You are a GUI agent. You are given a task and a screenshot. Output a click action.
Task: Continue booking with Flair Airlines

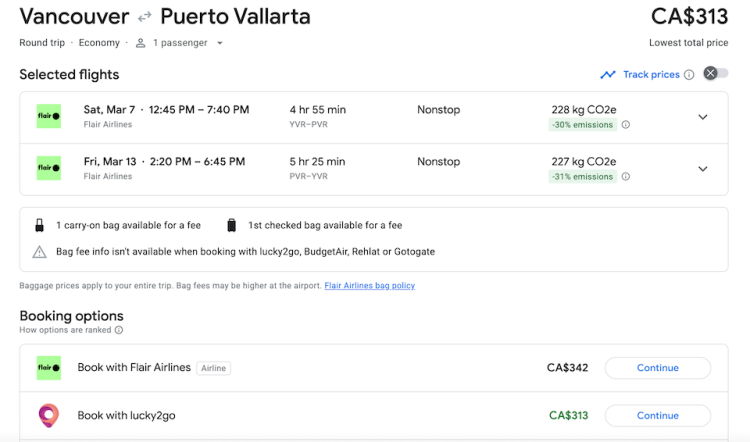coord(657,368)
